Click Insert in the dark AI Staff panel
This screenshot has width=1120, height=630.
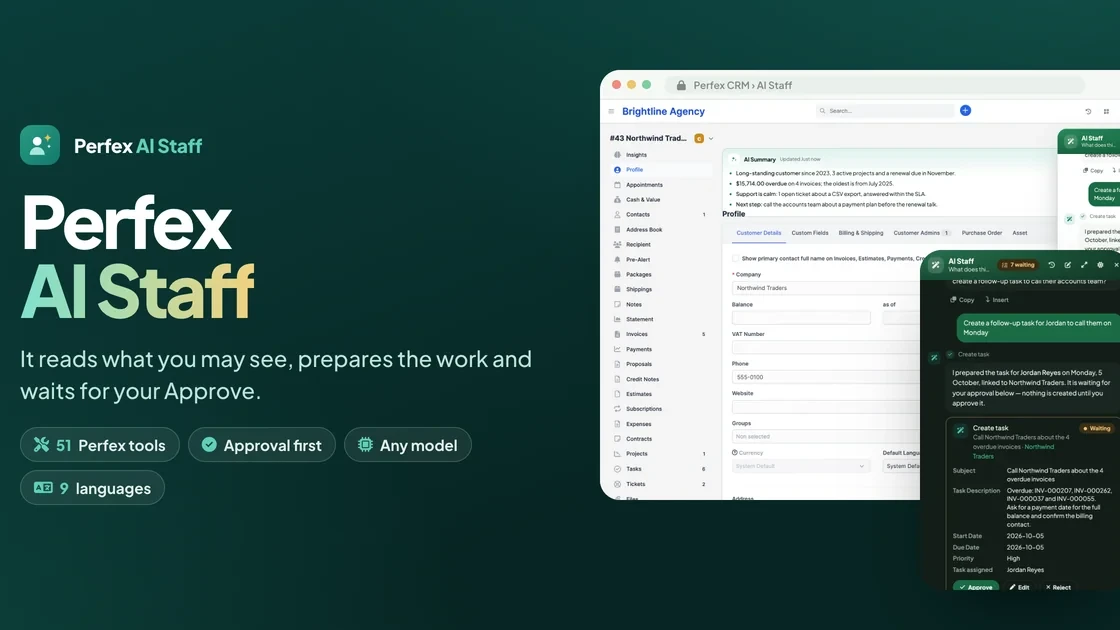click(x=997, y=300)
